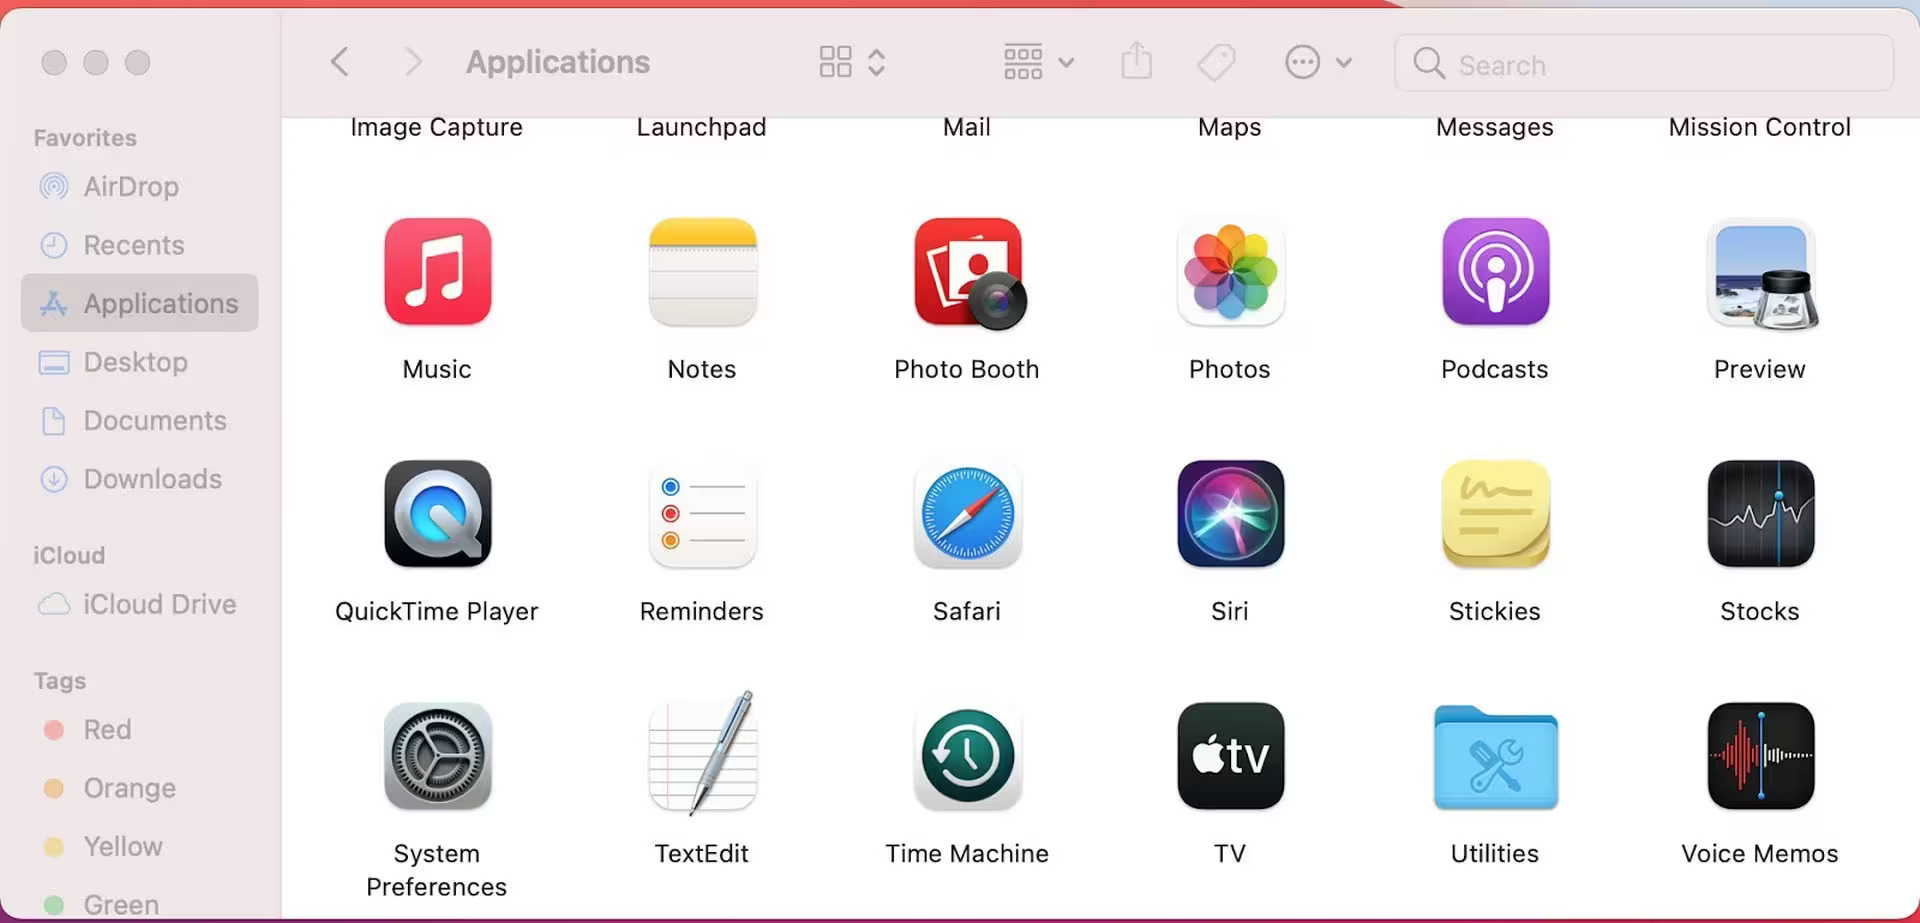The height and width of the screenshot is (923, 1920).
Task: Go forward with the right chevron
Action: [412, 62]
